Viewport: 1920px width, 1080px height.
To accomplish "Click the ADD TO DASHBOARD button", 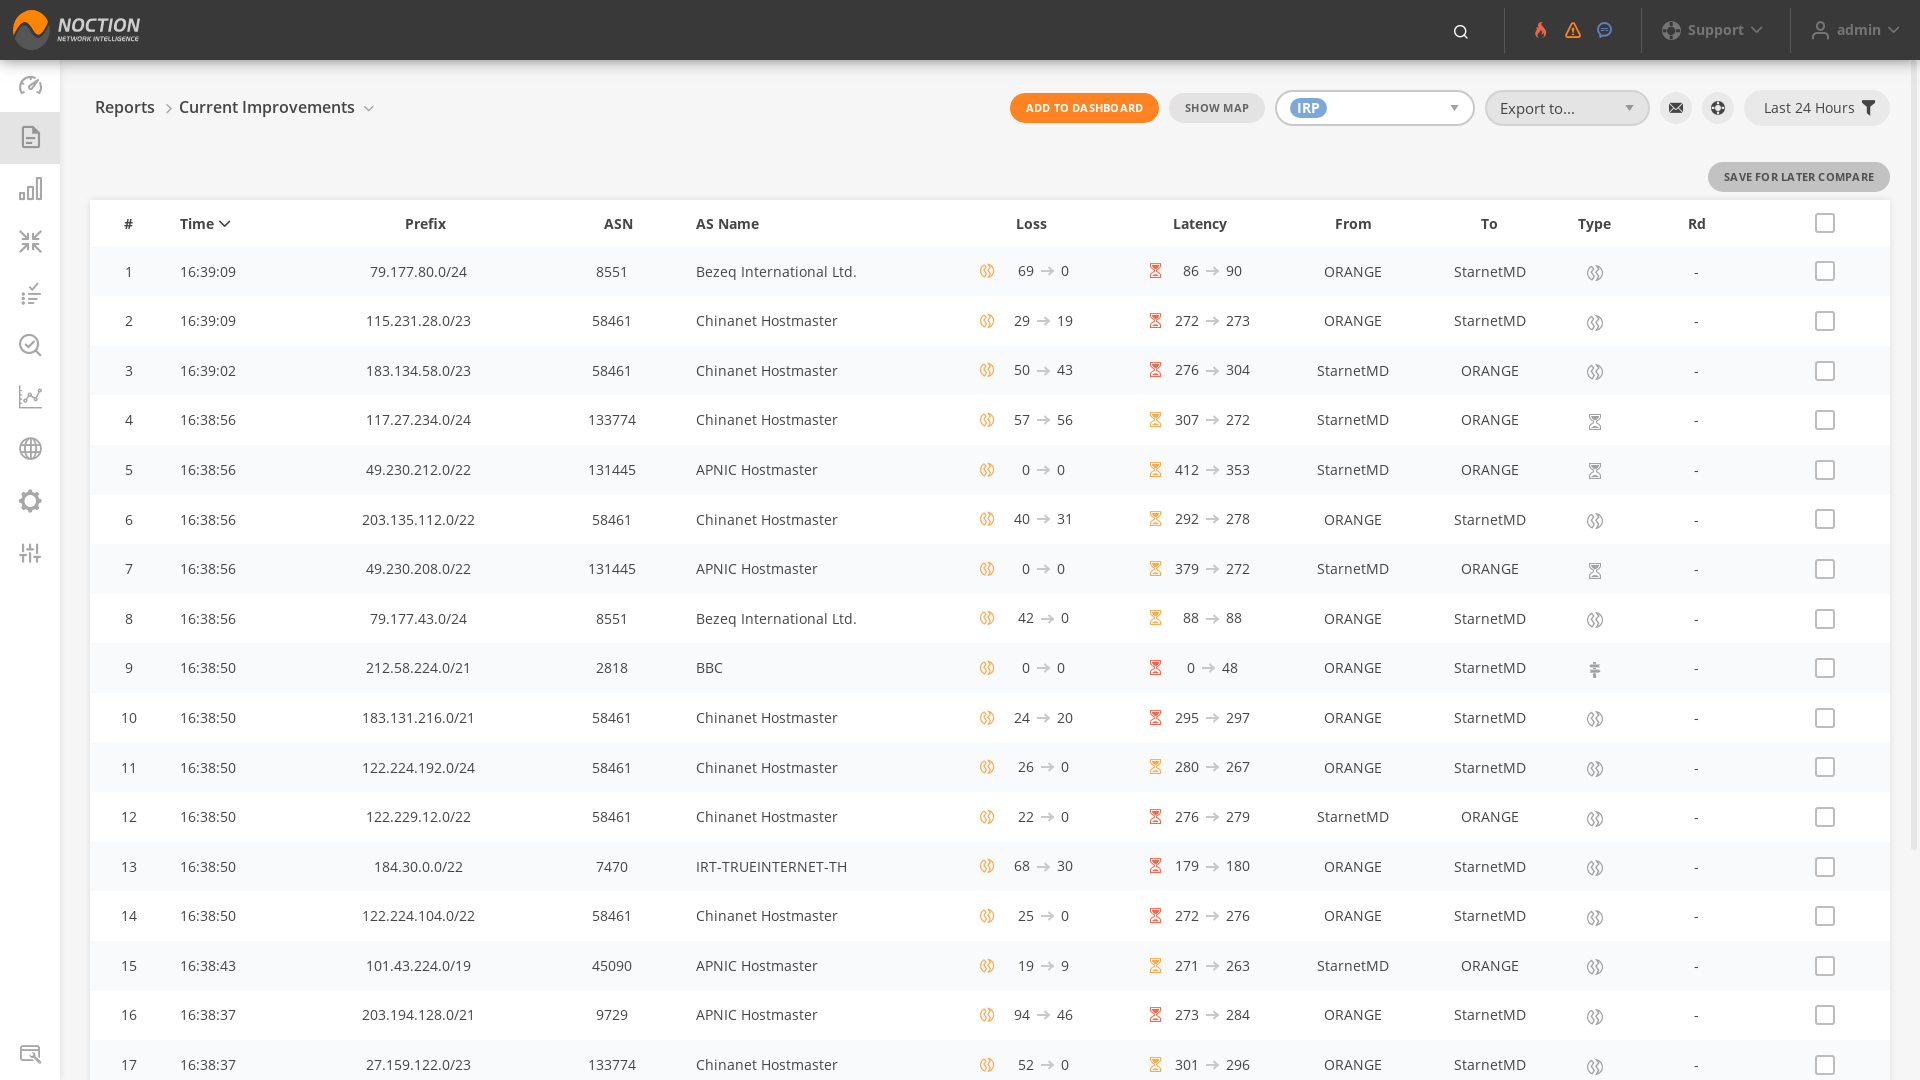I will 1084,108.
